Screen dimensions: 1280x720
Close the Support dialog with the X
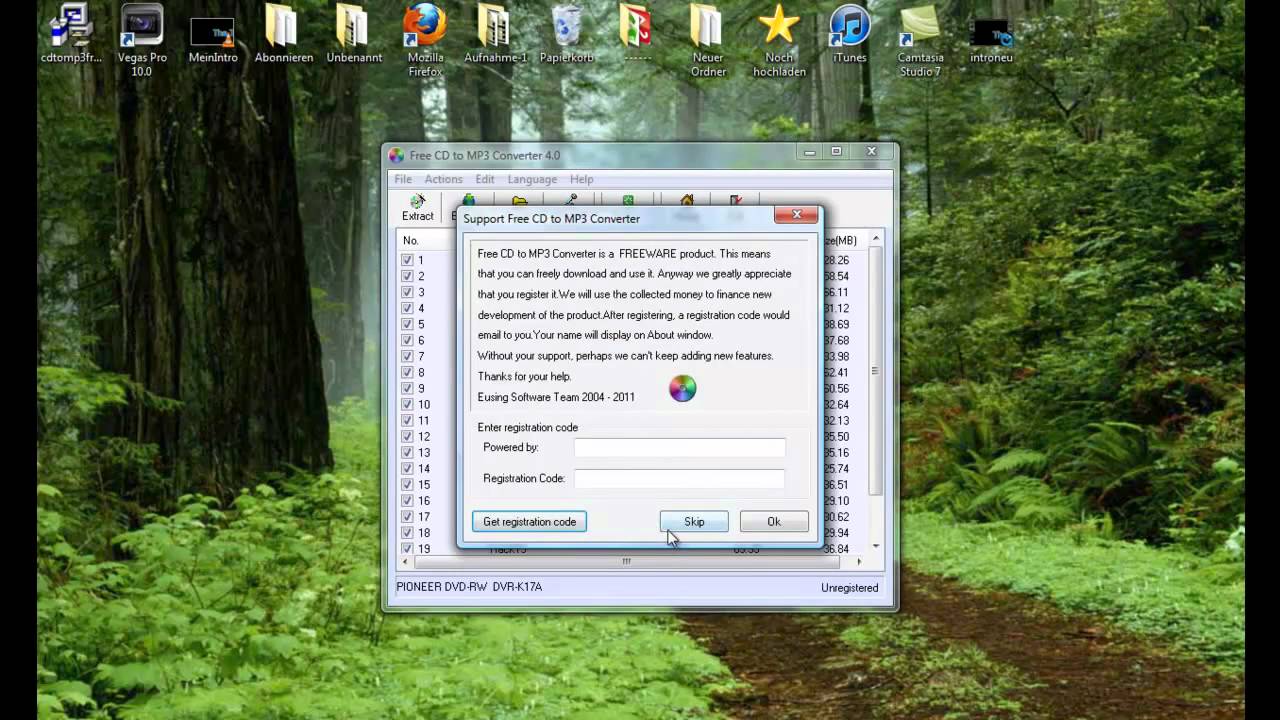point(797,214)
